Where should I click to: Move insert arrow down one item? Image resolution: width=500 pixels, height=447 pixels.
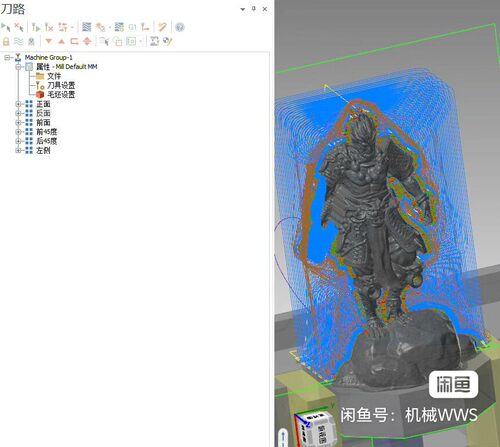49,41
